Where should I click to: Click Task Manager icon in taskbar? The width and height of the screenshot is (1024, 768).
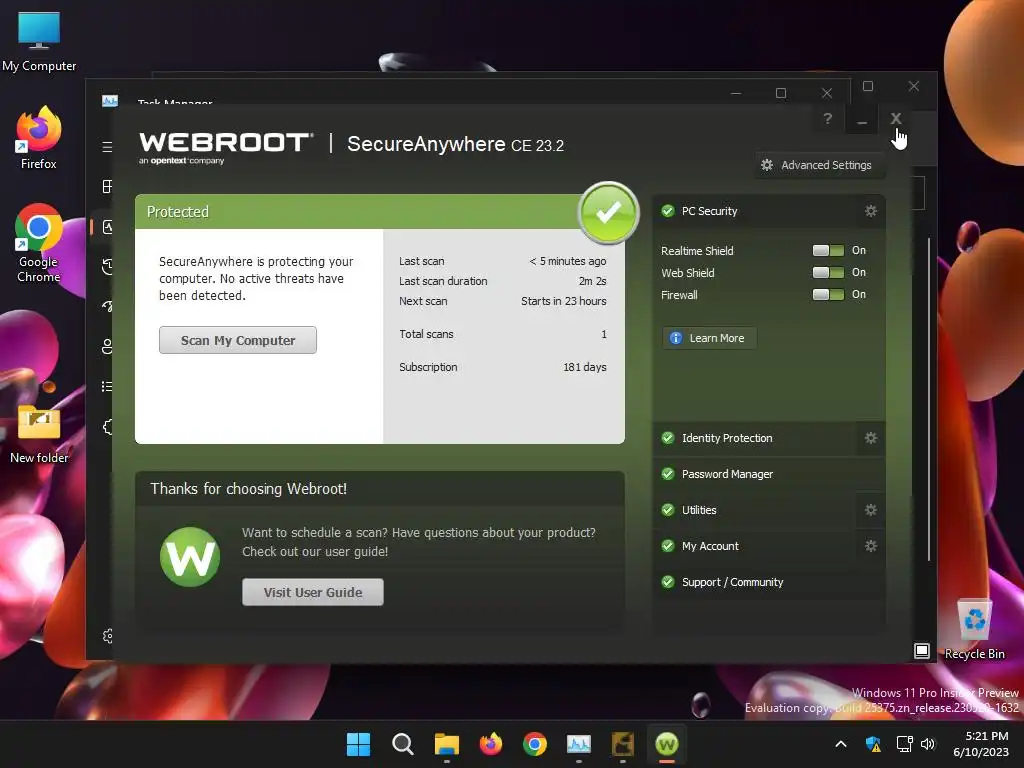point(579,744)
